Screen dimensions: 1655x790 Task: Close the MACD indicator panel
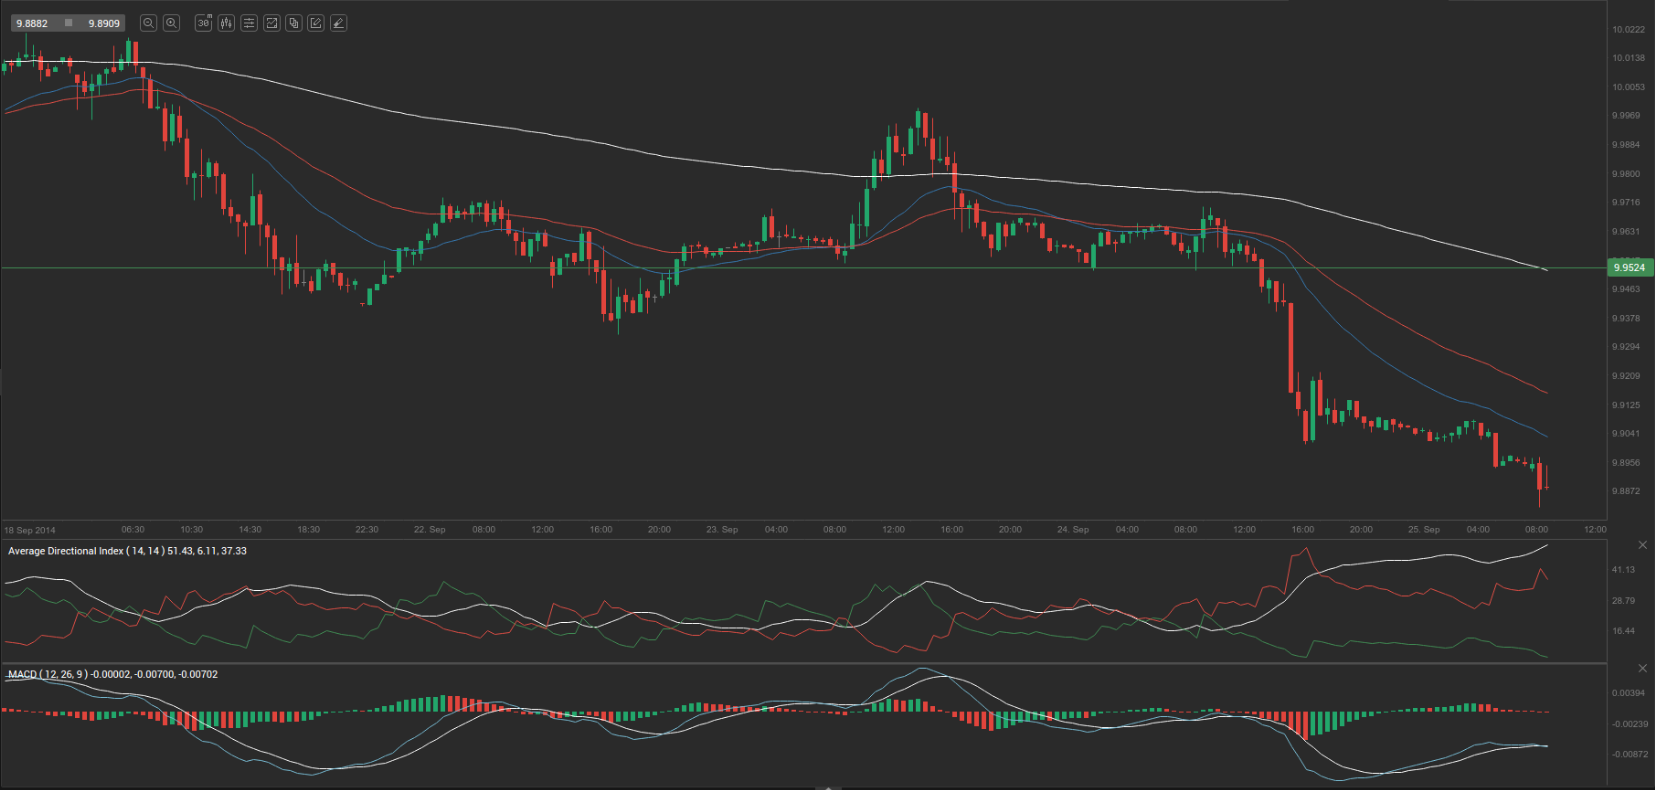click(x=1642, y=668)
